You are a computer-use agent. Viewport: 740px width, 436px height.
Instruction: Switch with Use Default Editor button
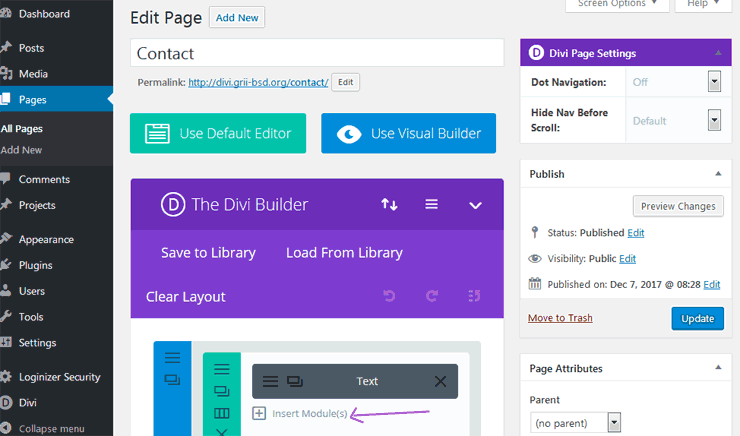[218, 133]
